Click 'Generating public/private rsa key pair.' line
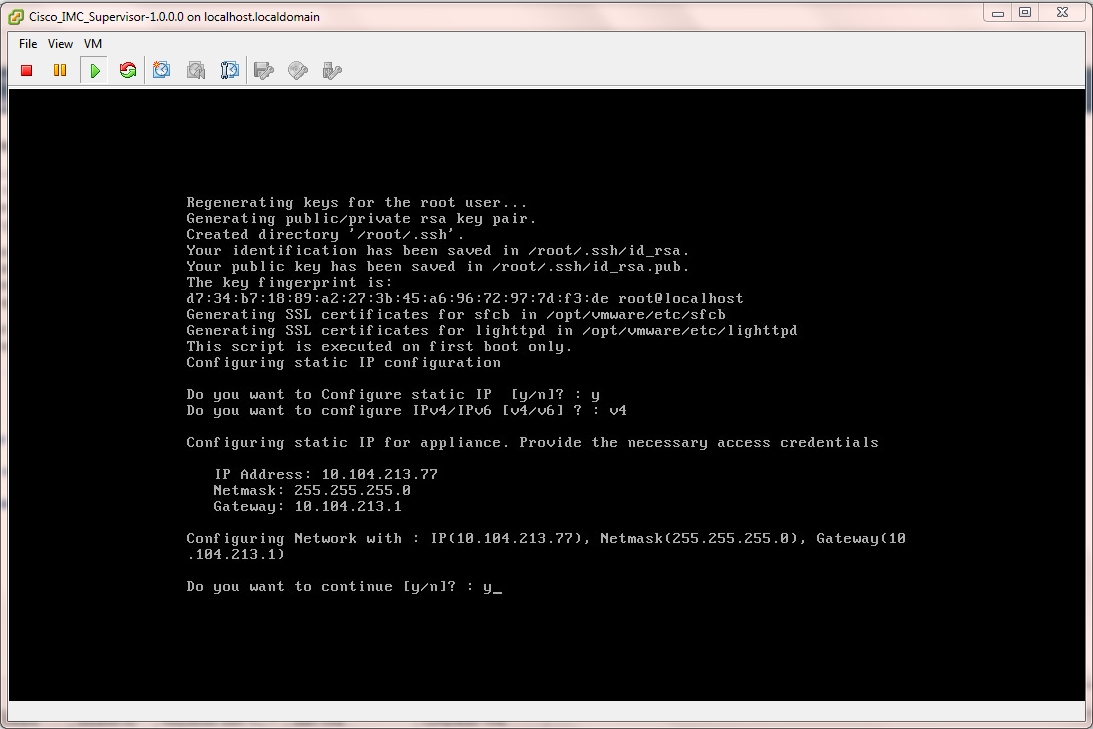Image resolution: width=1093 pixels, height=729 pixels. [x=361, y=219]
